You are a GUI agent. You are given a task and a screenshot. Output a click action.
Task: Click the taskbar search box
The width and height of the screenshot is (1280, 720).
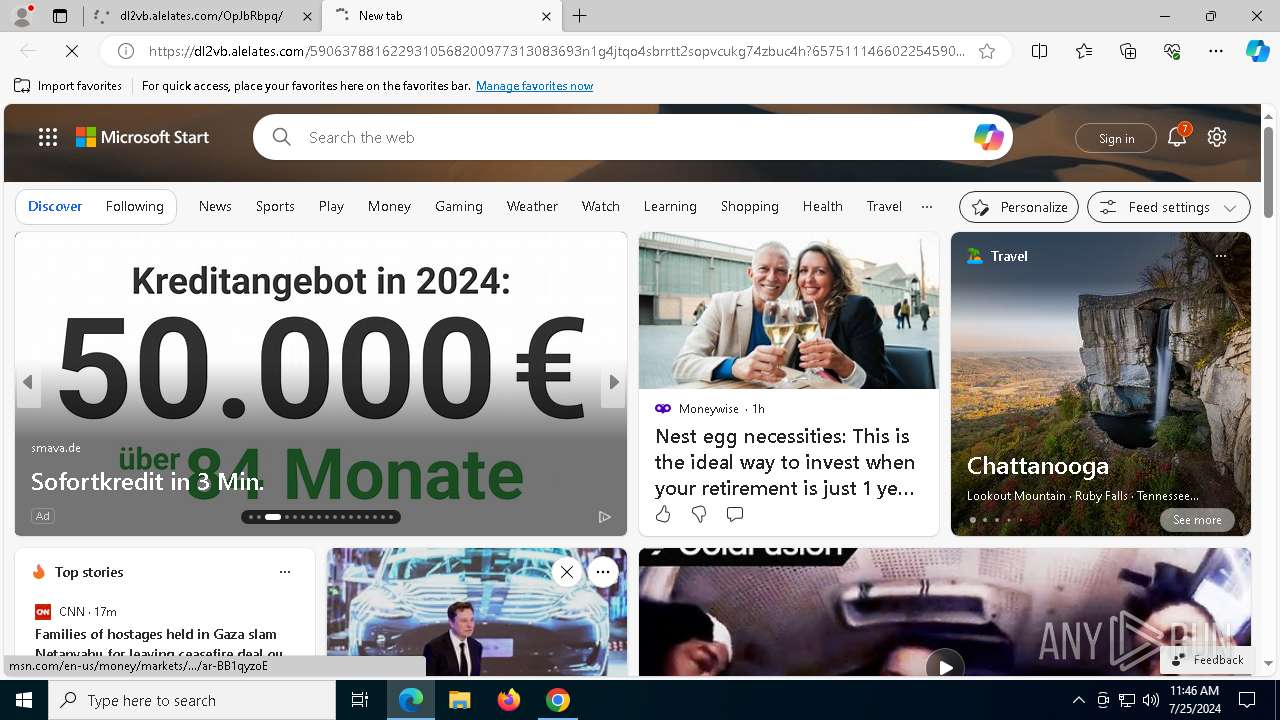tap(192, 700)
